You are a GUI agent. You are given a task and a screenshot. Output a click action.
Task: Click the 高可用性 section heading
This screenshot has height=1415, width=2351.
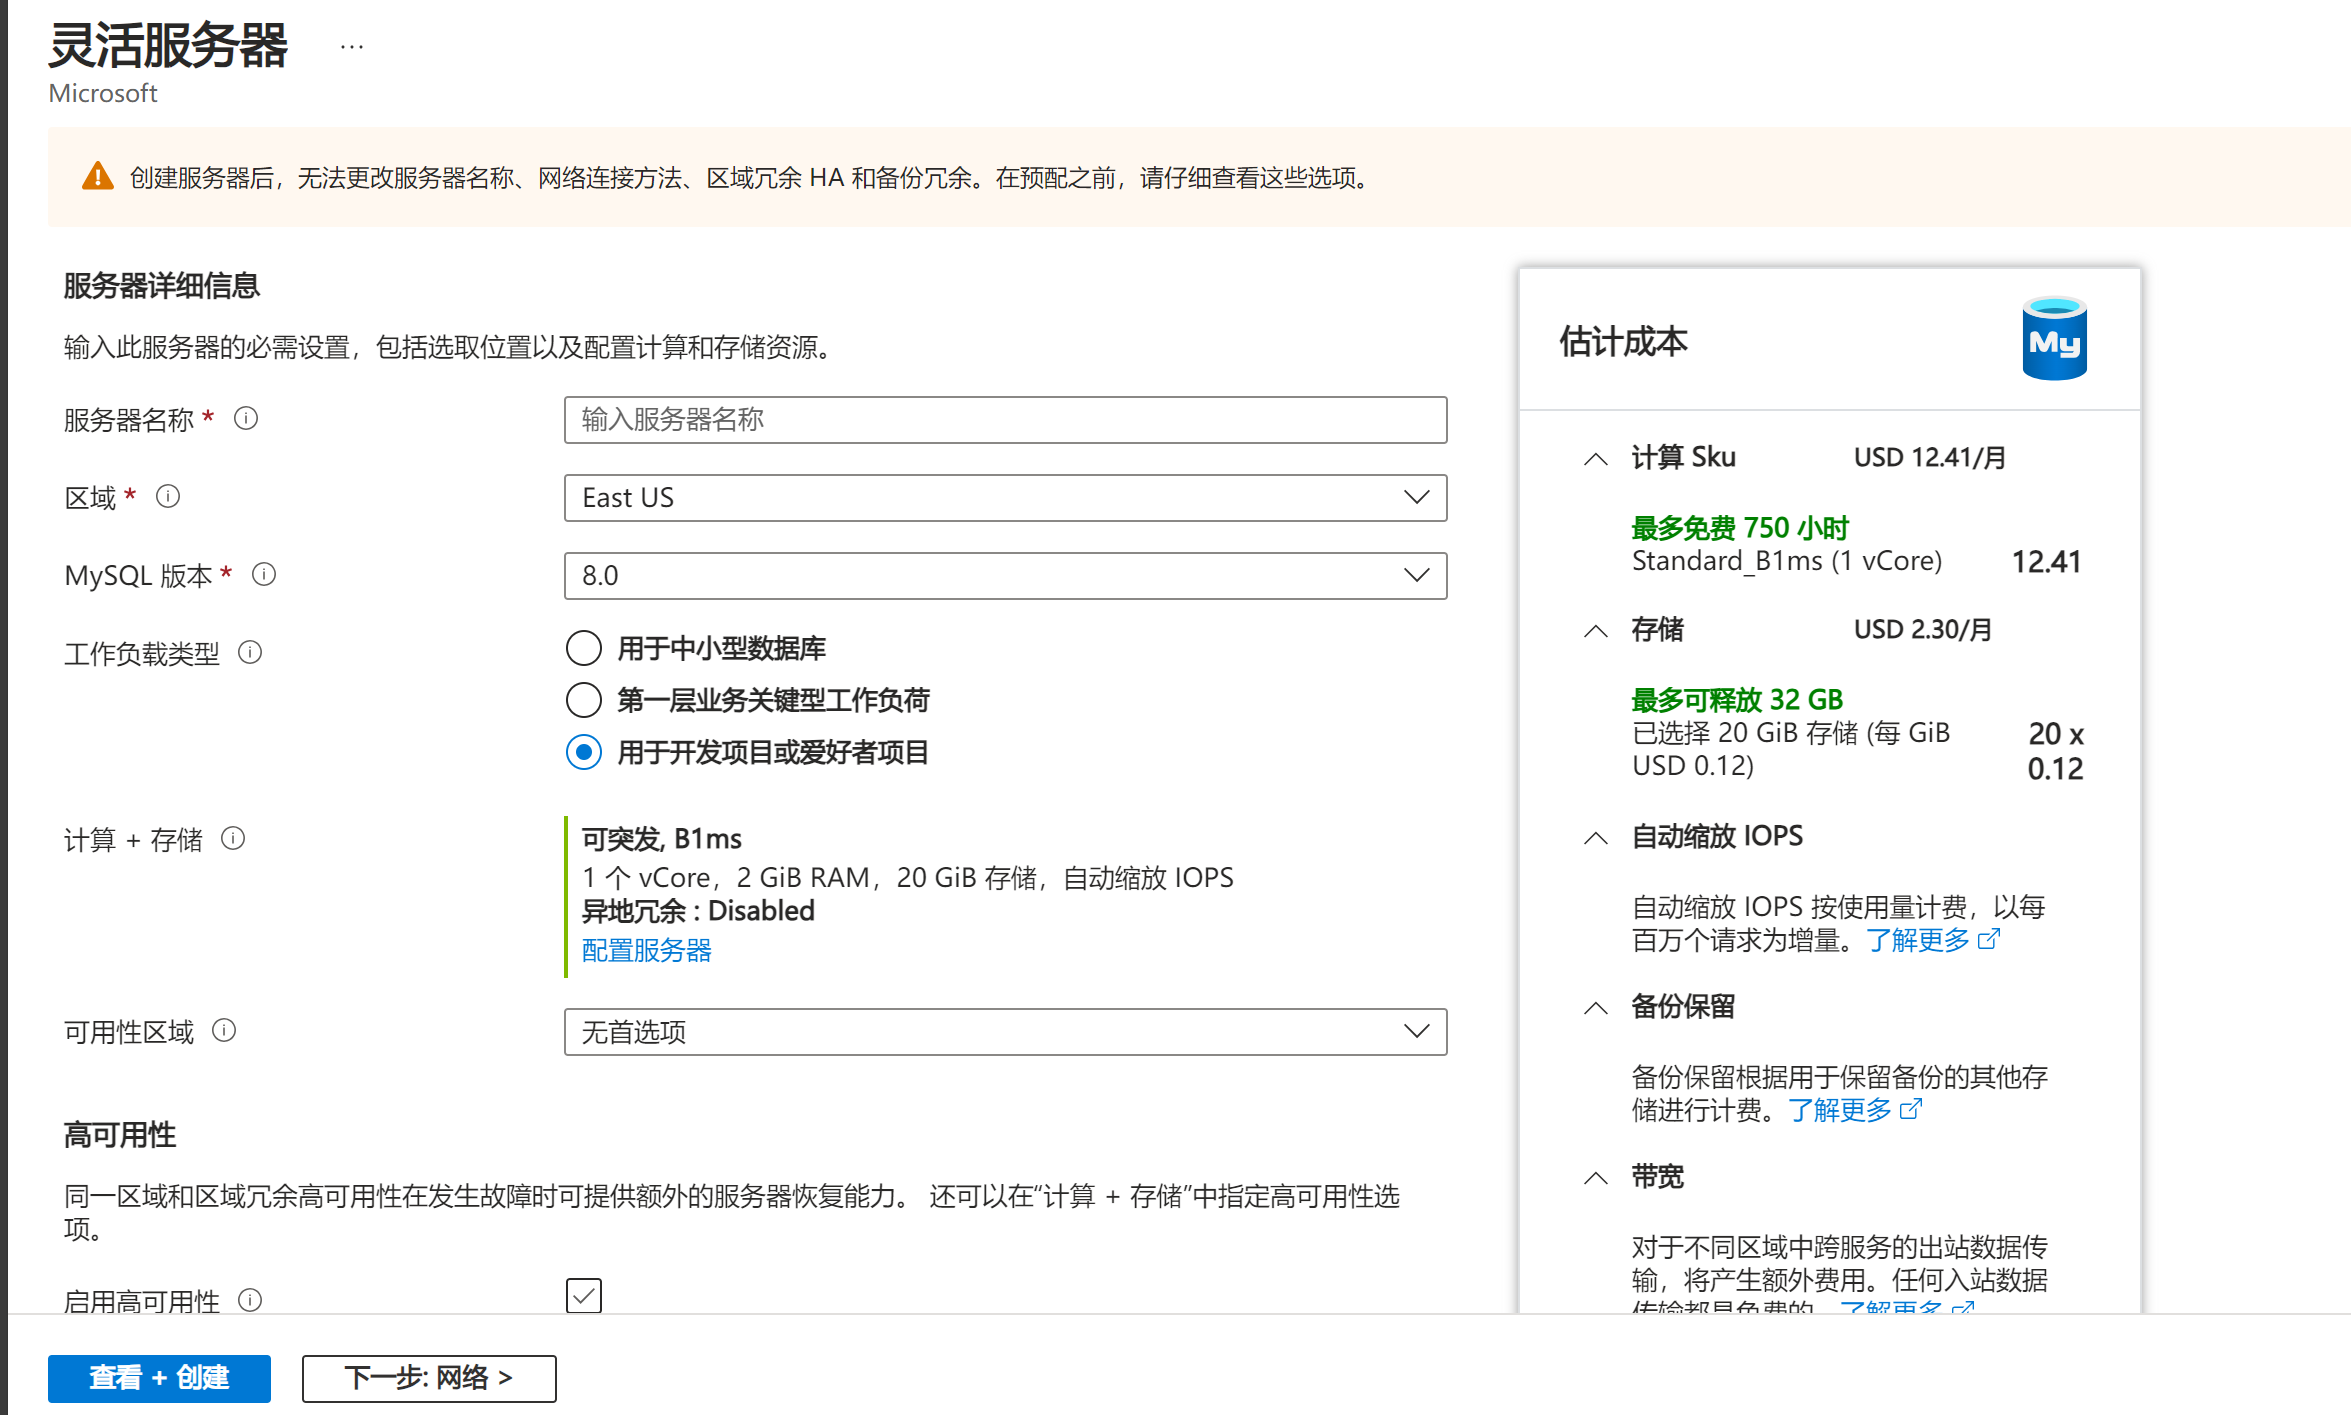pos(120,1135)
